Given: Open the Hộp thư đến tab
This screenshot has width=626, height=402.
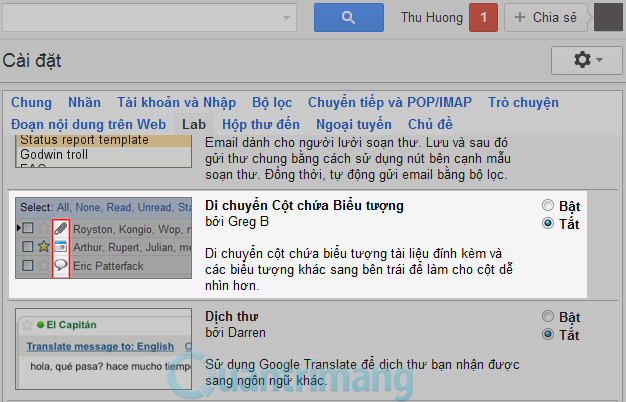Looking at the screenshot, I should pyautogui.click(x=261, y=124).
